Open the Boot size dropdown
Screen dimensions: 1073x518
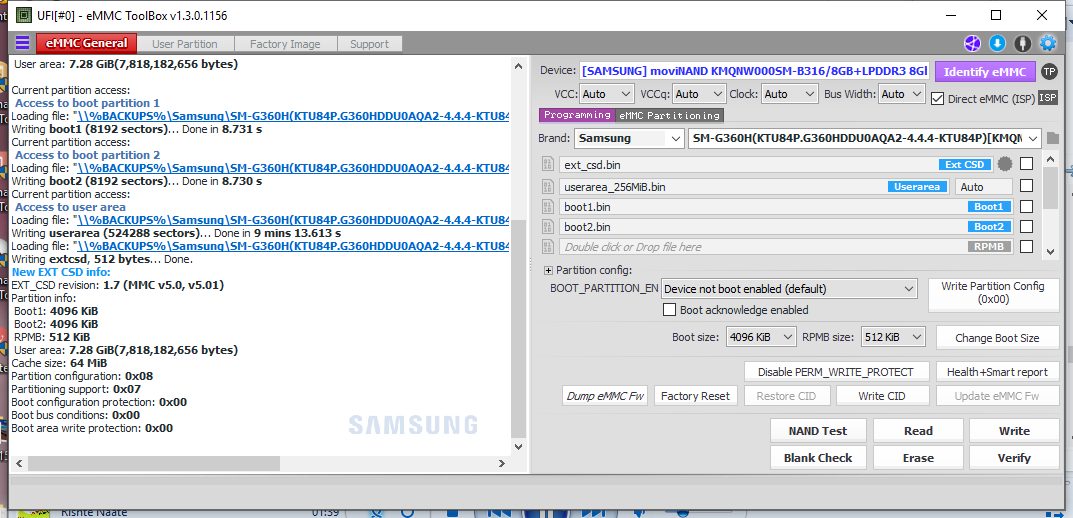(x=762, y=337)
